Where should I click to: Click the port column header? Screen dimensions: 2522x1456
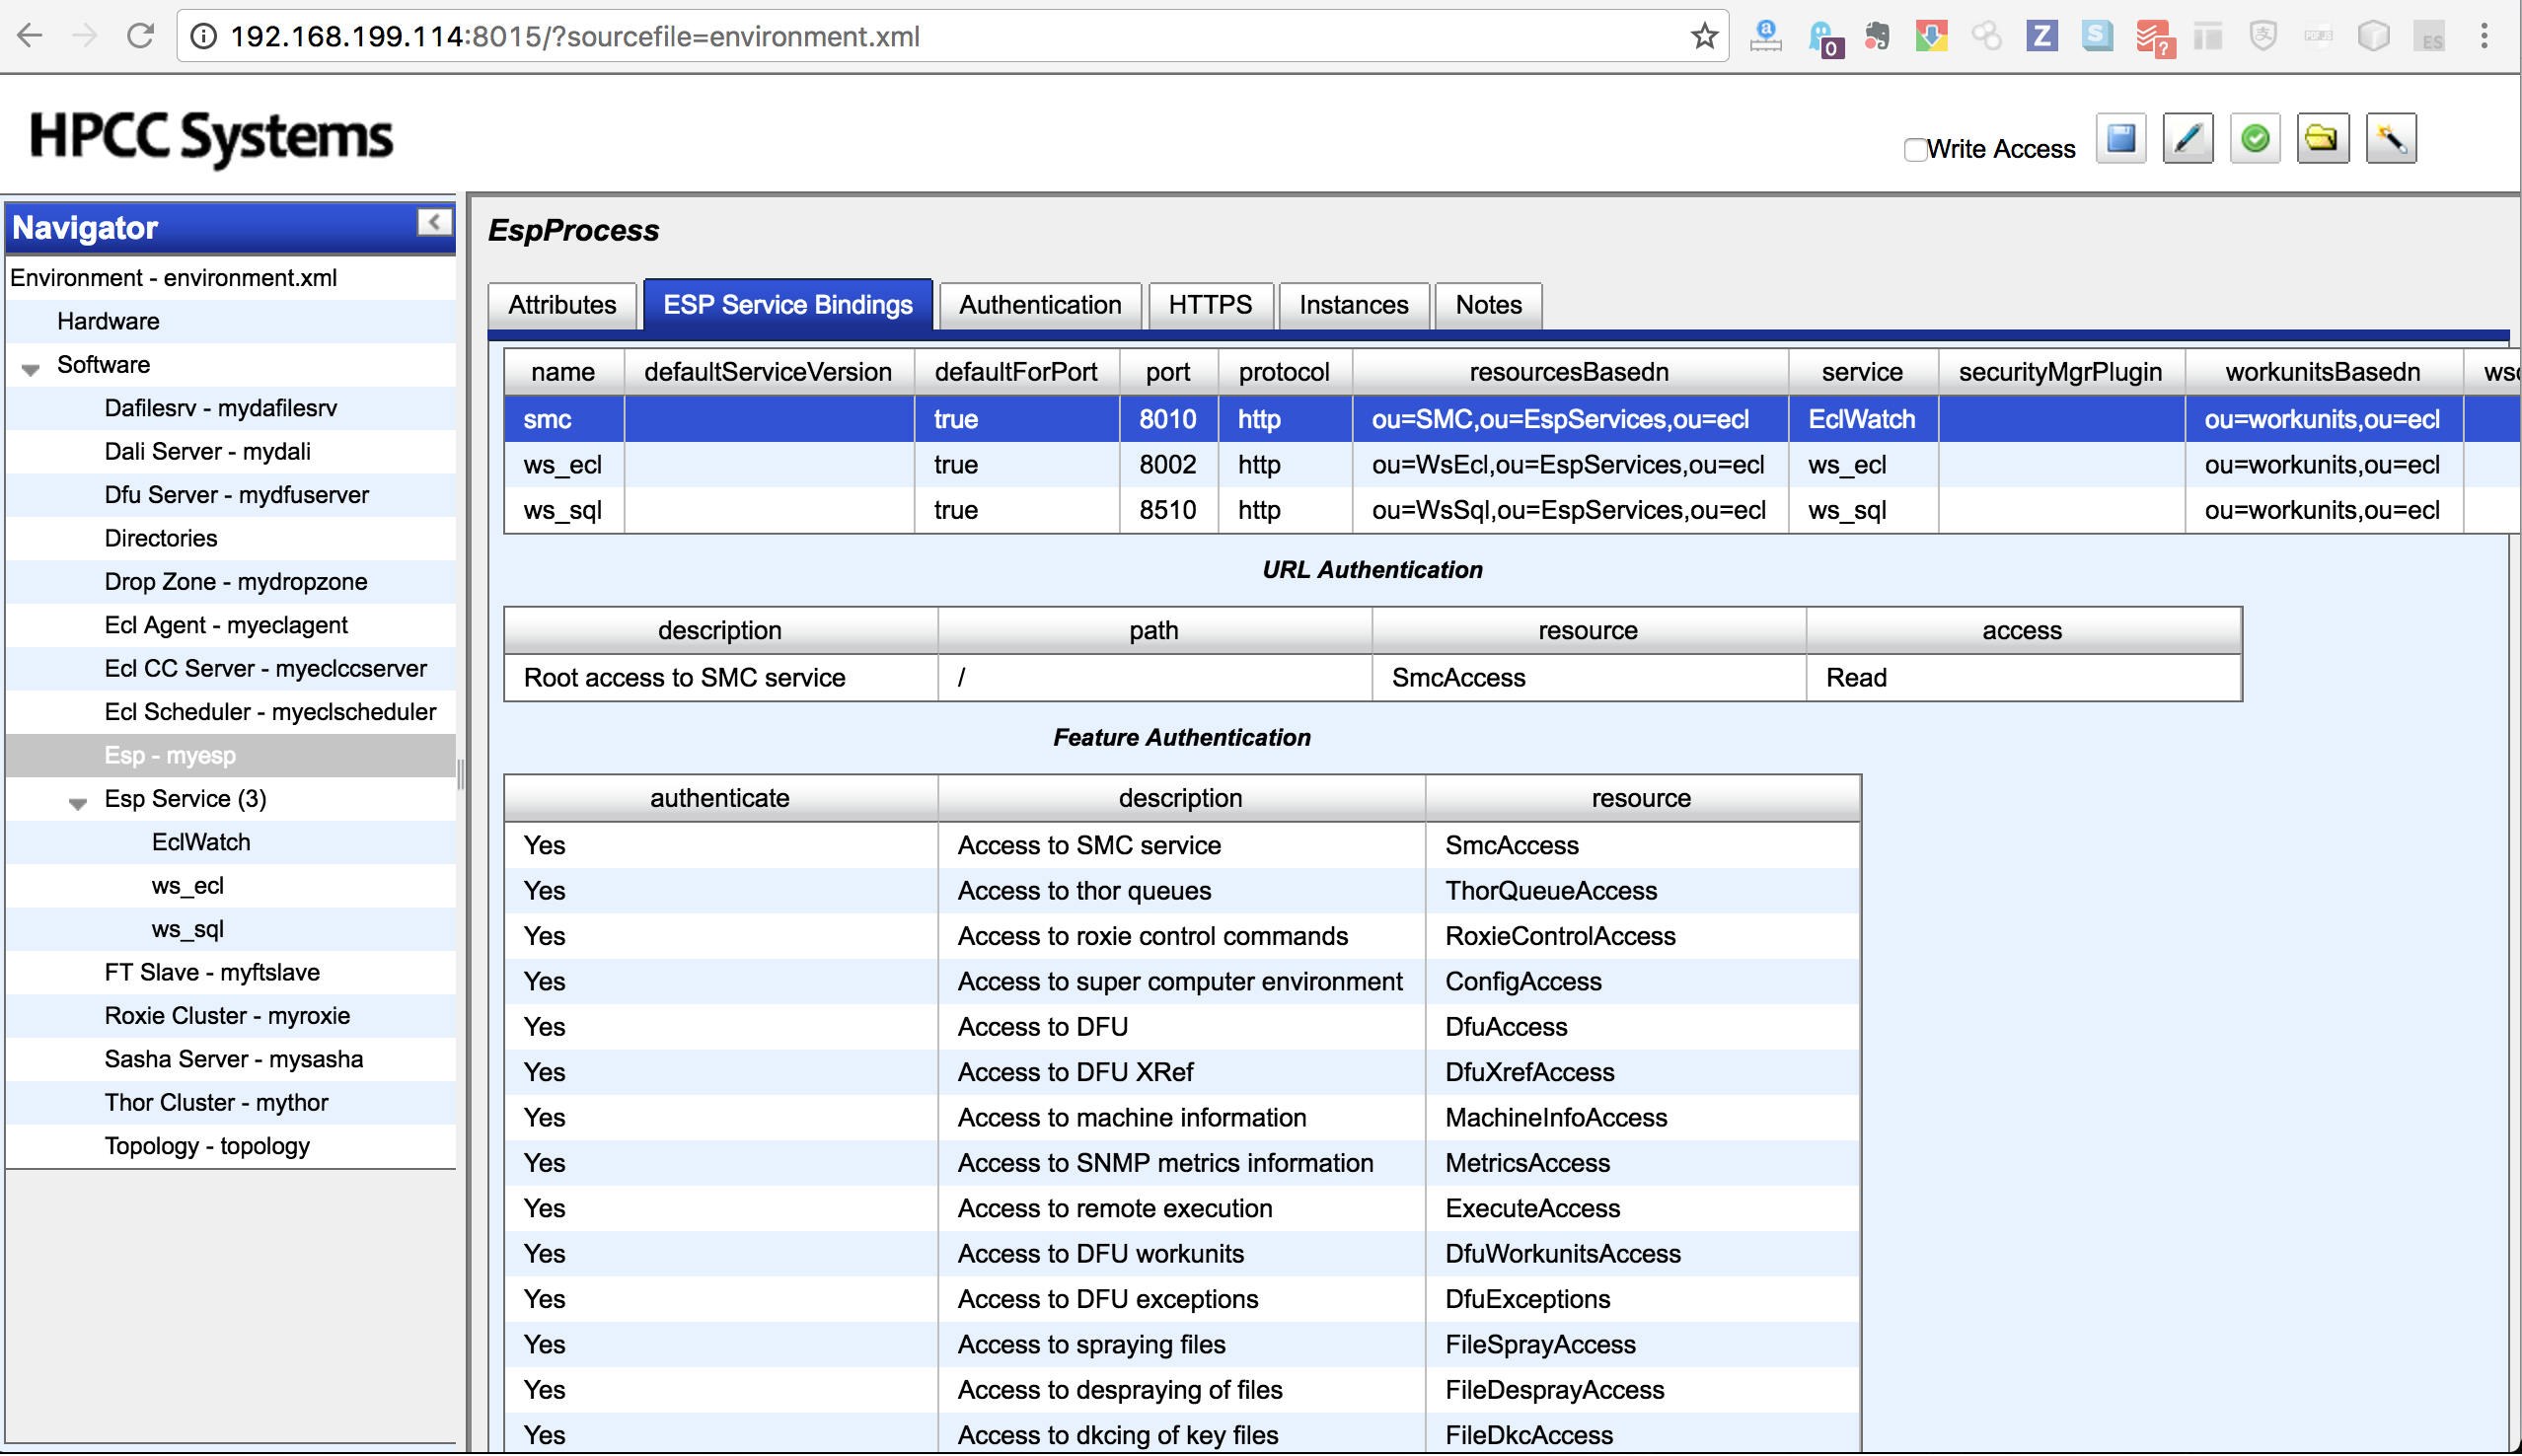coord(1167,372)
